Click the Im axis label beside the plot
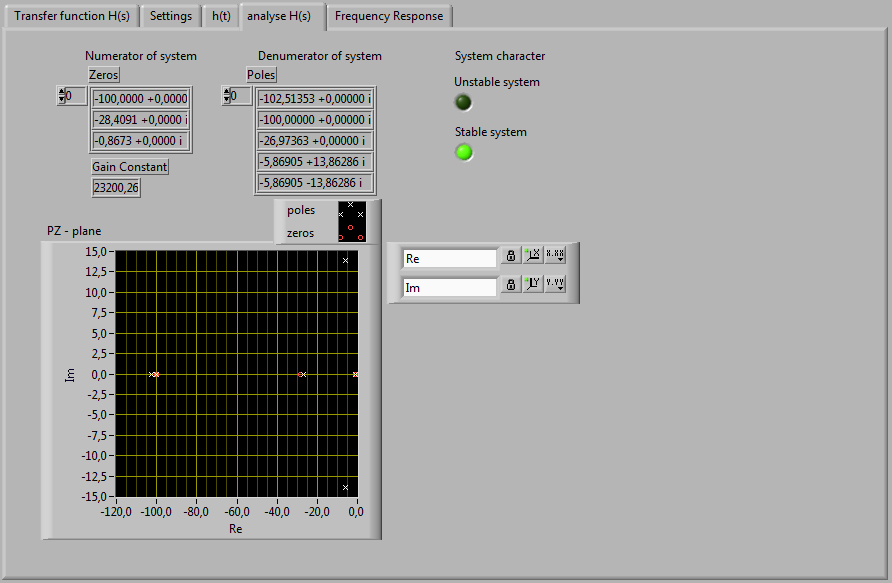Viewport: 892px width, 583px height. tap(70, 375)
